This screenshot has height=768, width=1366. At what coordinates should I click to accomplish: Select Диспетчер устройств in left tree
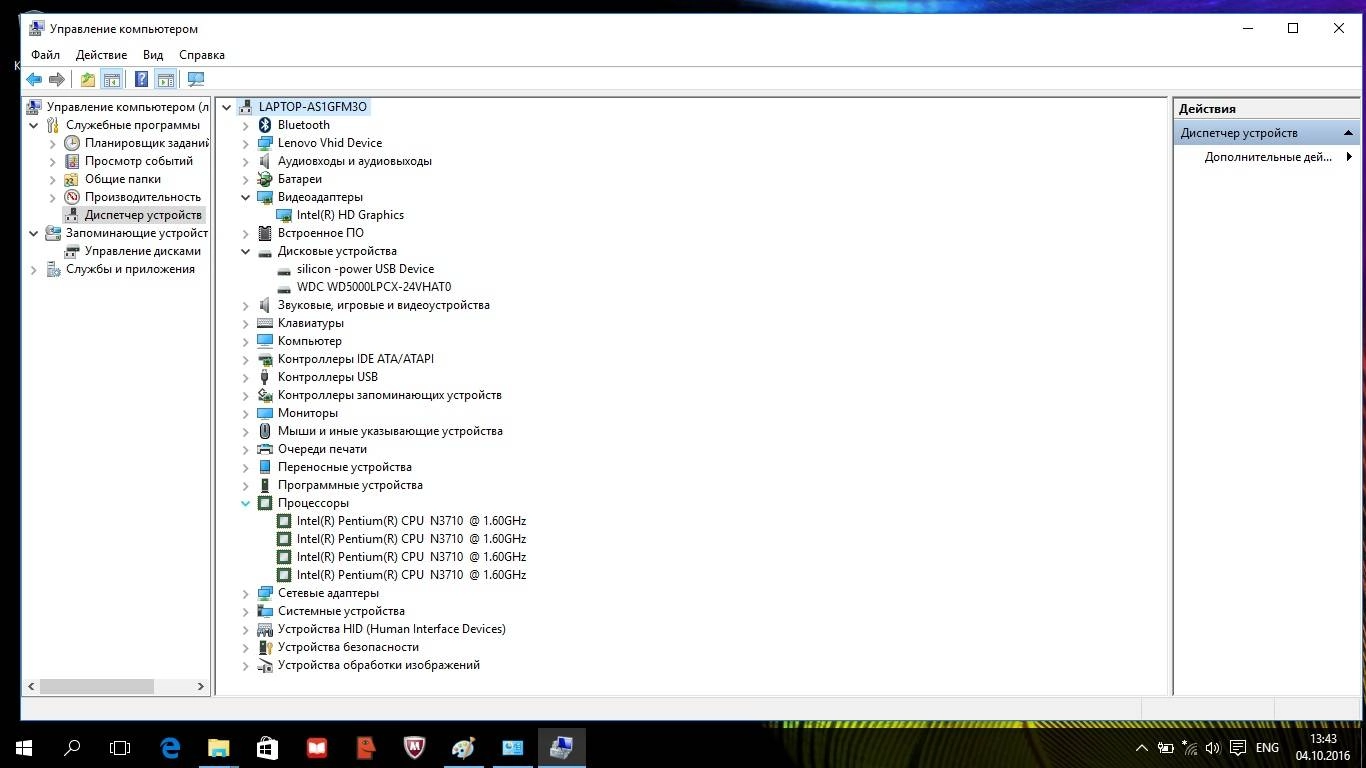click(143, 215)
